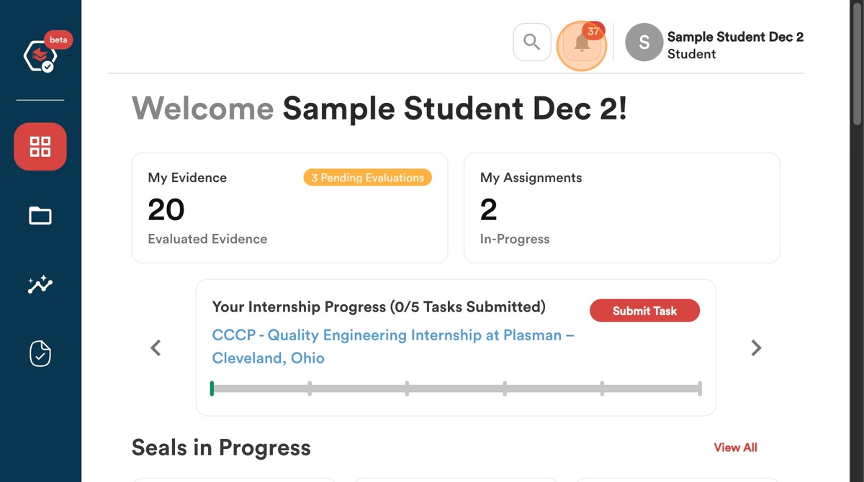Open the My Assignments card
The width and height of the screenshot is (864, 482).
click(622, 208)
